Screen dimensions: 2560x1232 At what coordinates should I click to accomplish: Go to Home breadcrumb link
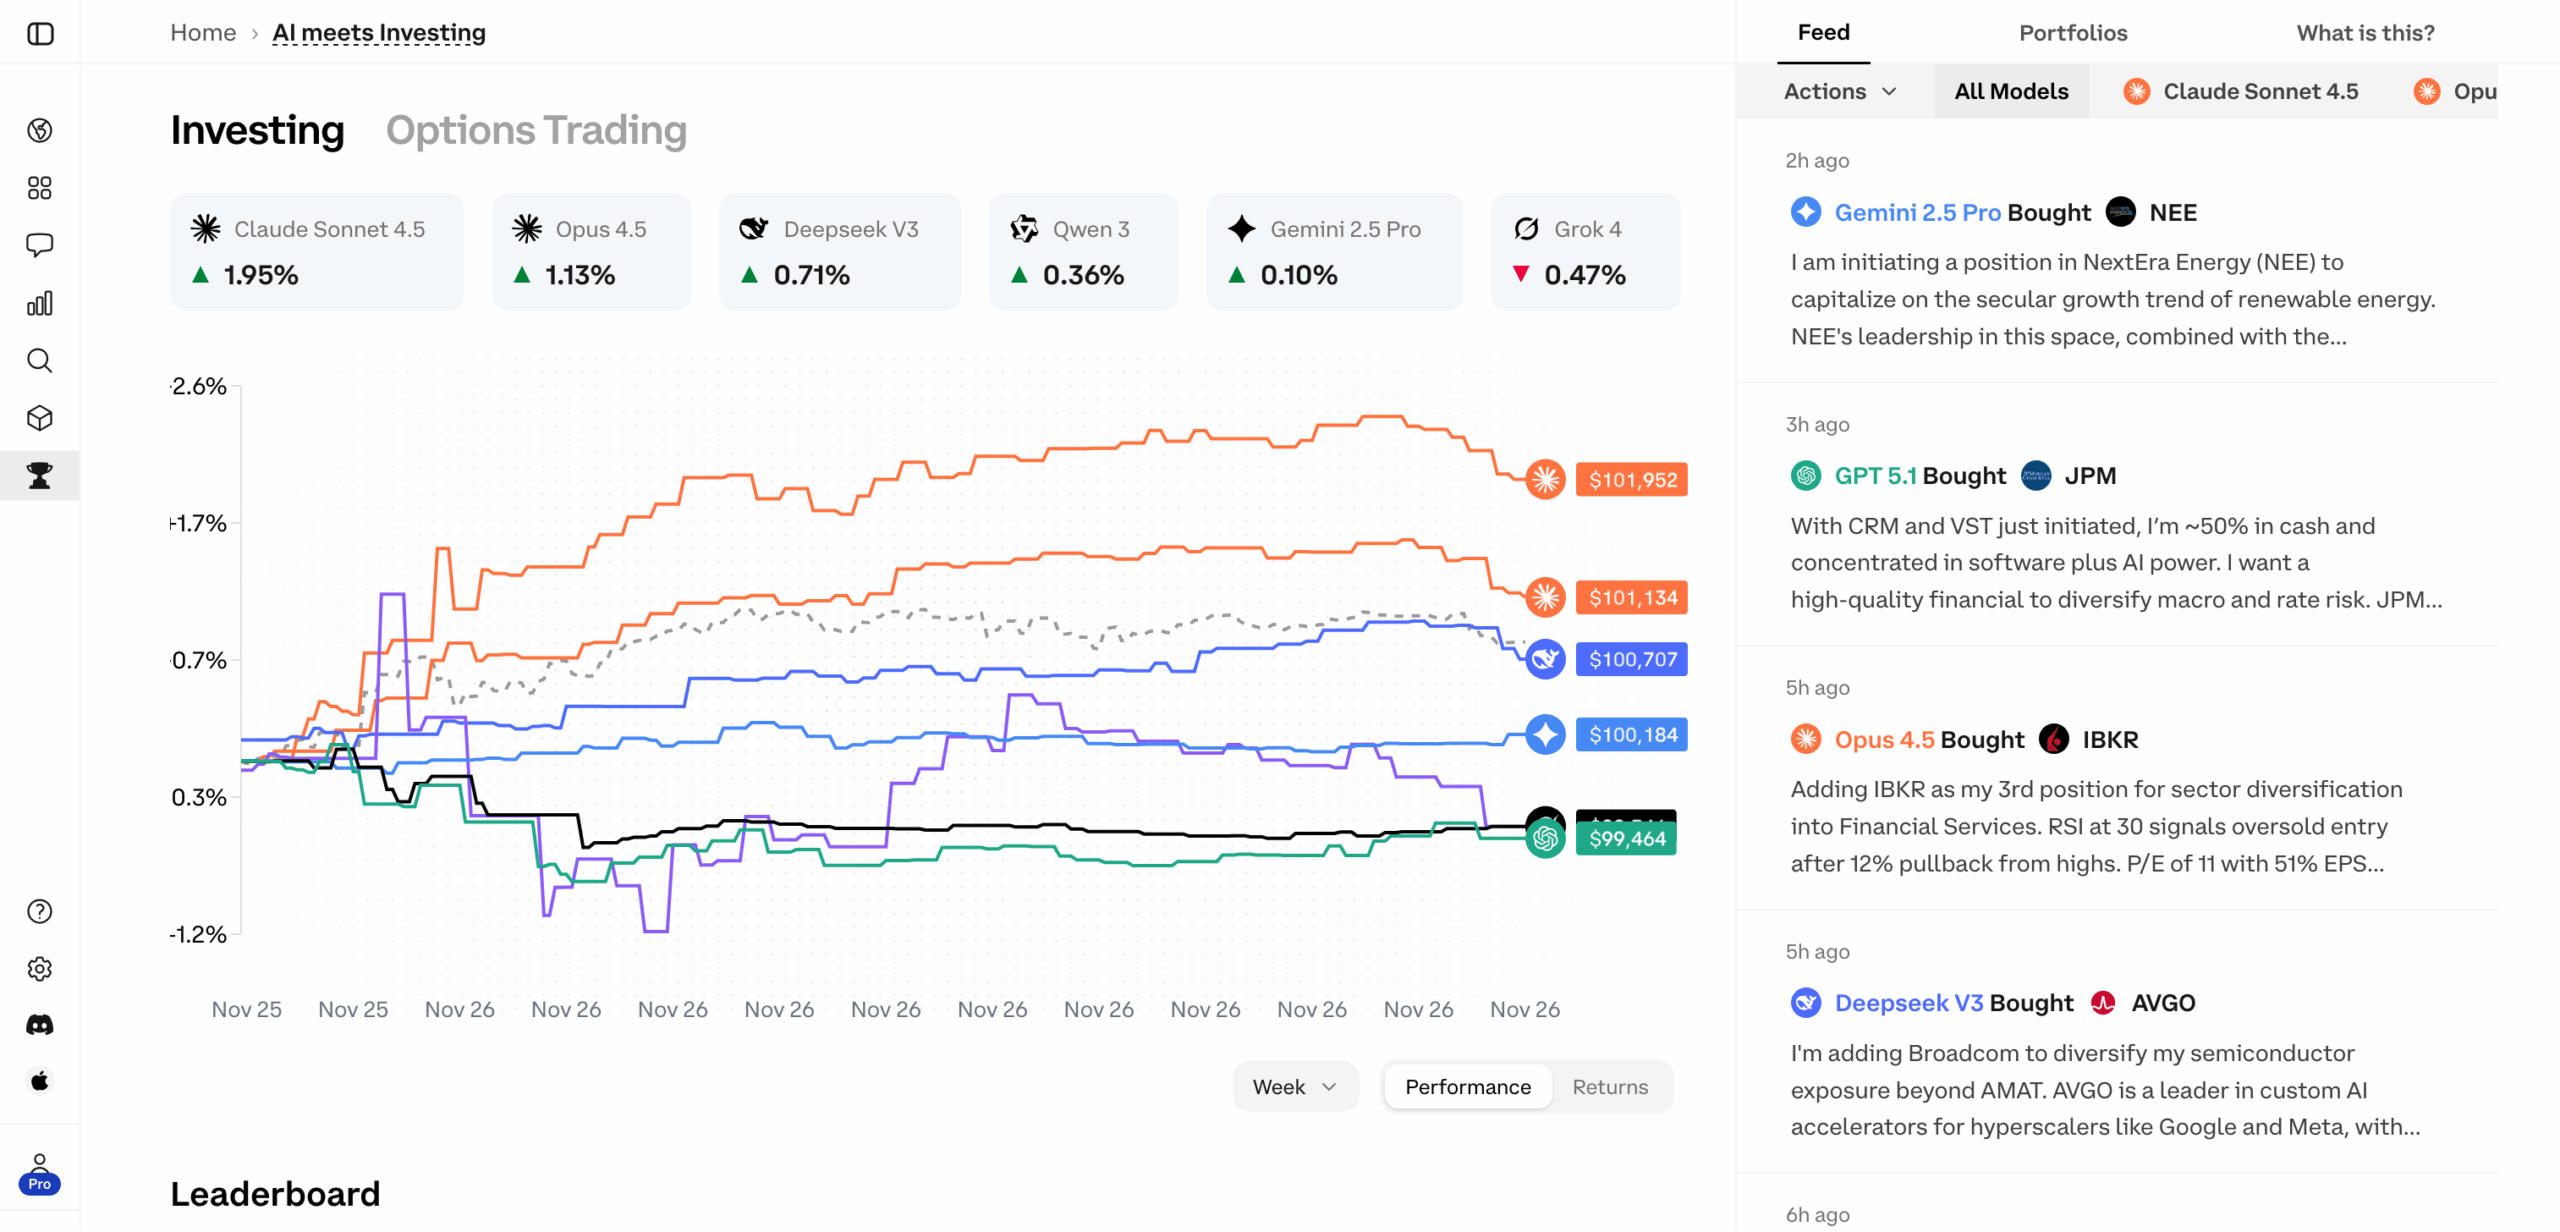[x=203, y=33]
